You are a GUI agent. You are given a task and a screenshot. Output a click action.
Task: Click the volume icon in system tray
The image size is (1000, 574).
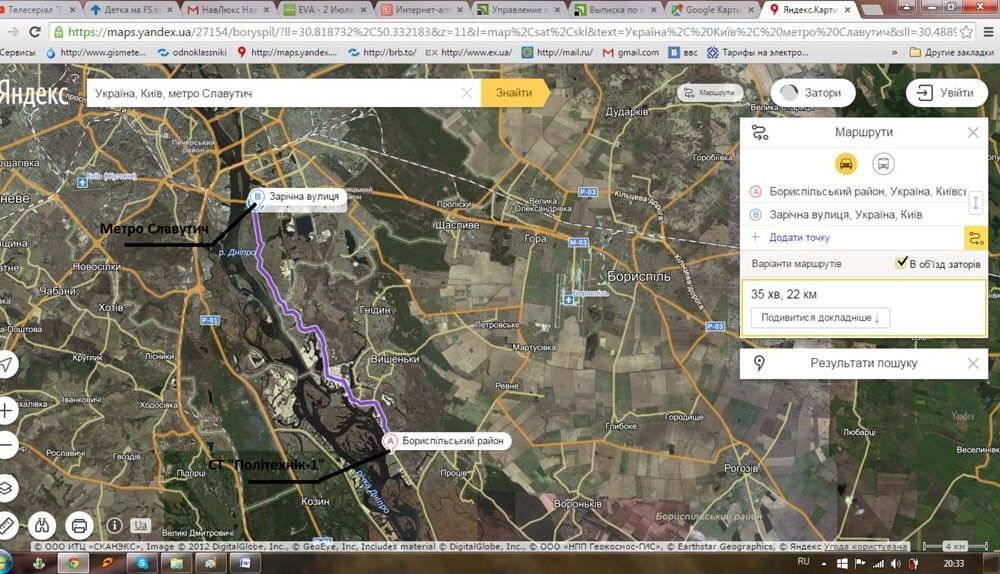point(895,563)
